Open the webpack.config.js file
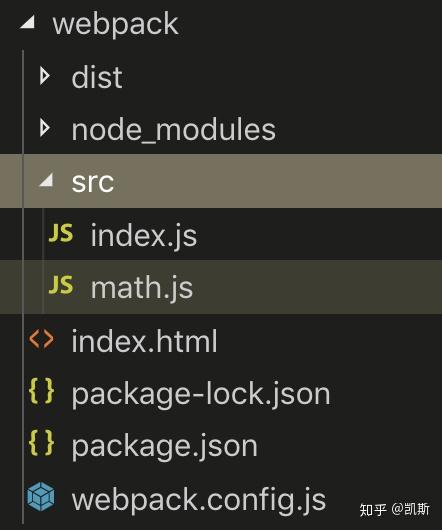 click(199, 500)
